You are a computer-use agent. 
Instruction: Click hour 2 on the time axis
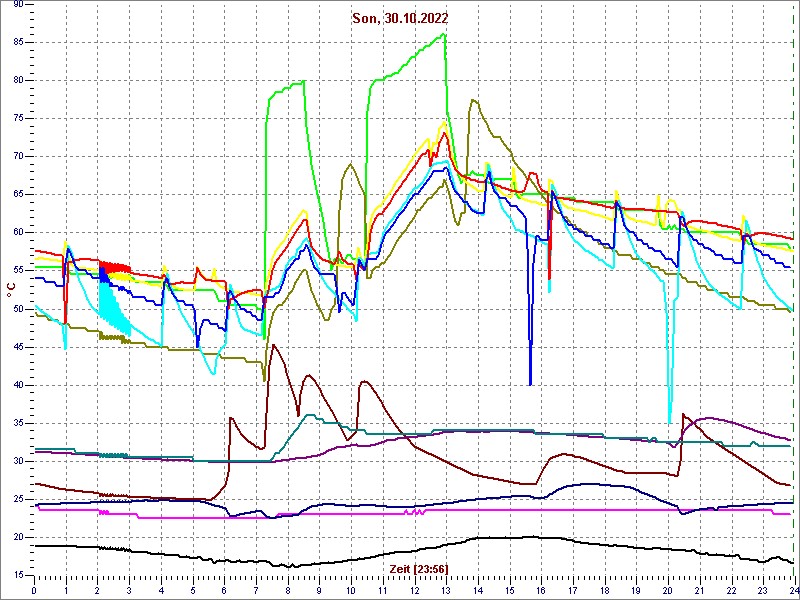pyautogui.click(x=97, y=590)
